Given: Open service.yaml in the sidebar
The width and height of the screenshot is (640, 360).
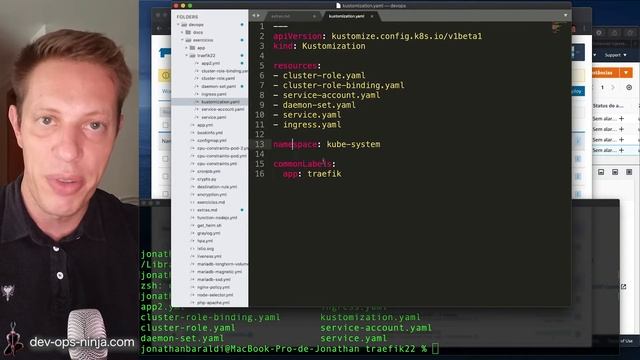Looking at the screenshot, I should point(213,117).
